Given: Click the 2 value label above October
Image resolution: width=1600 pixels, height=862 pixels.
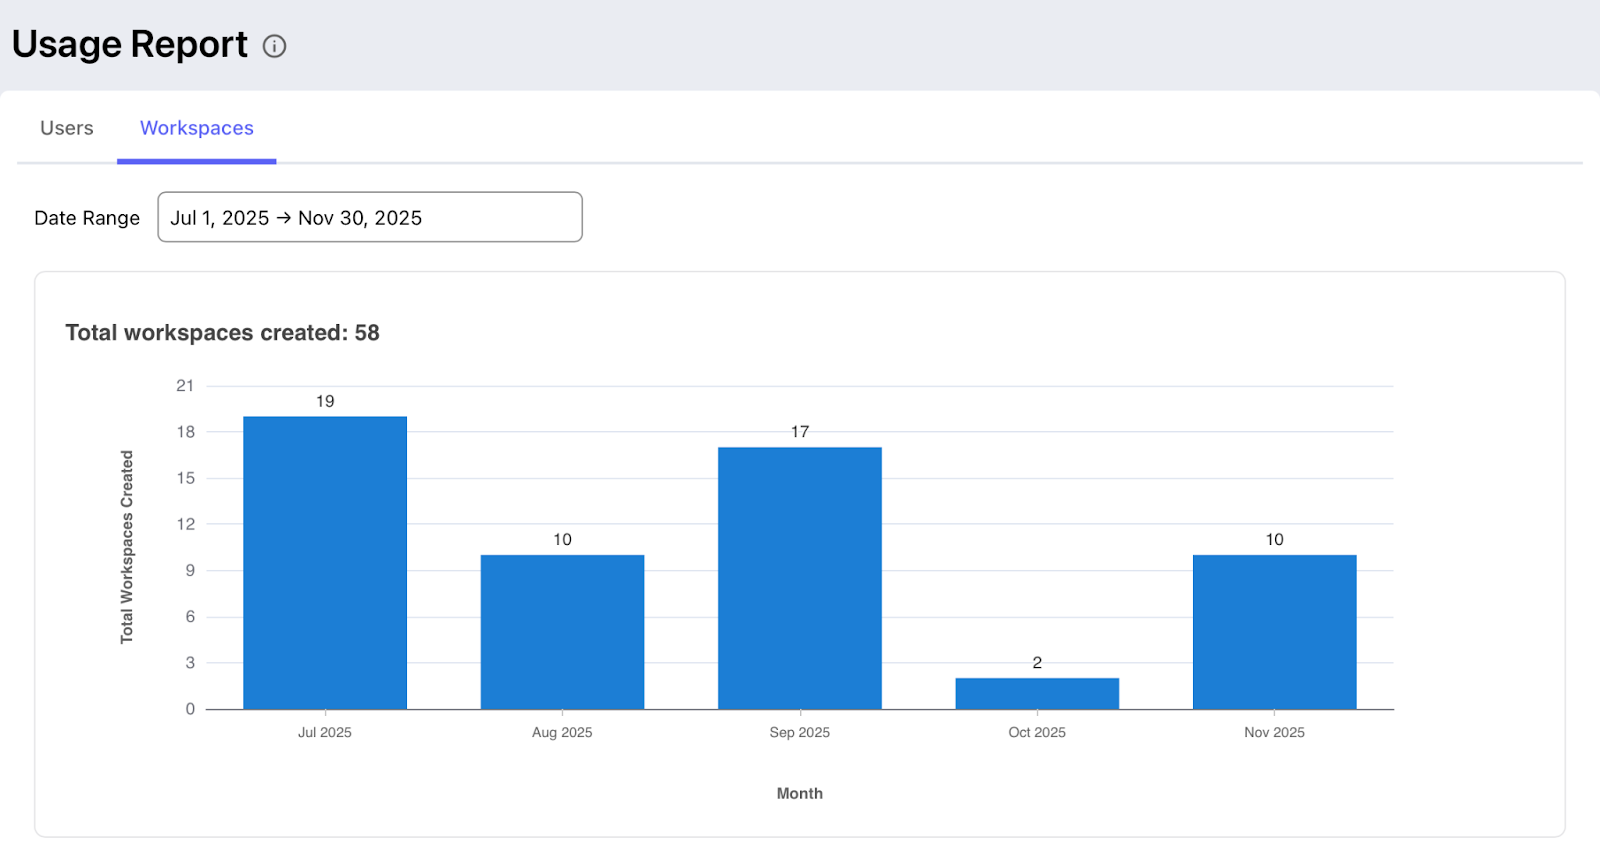Looking at the screenshot, I should [1037, 663].
